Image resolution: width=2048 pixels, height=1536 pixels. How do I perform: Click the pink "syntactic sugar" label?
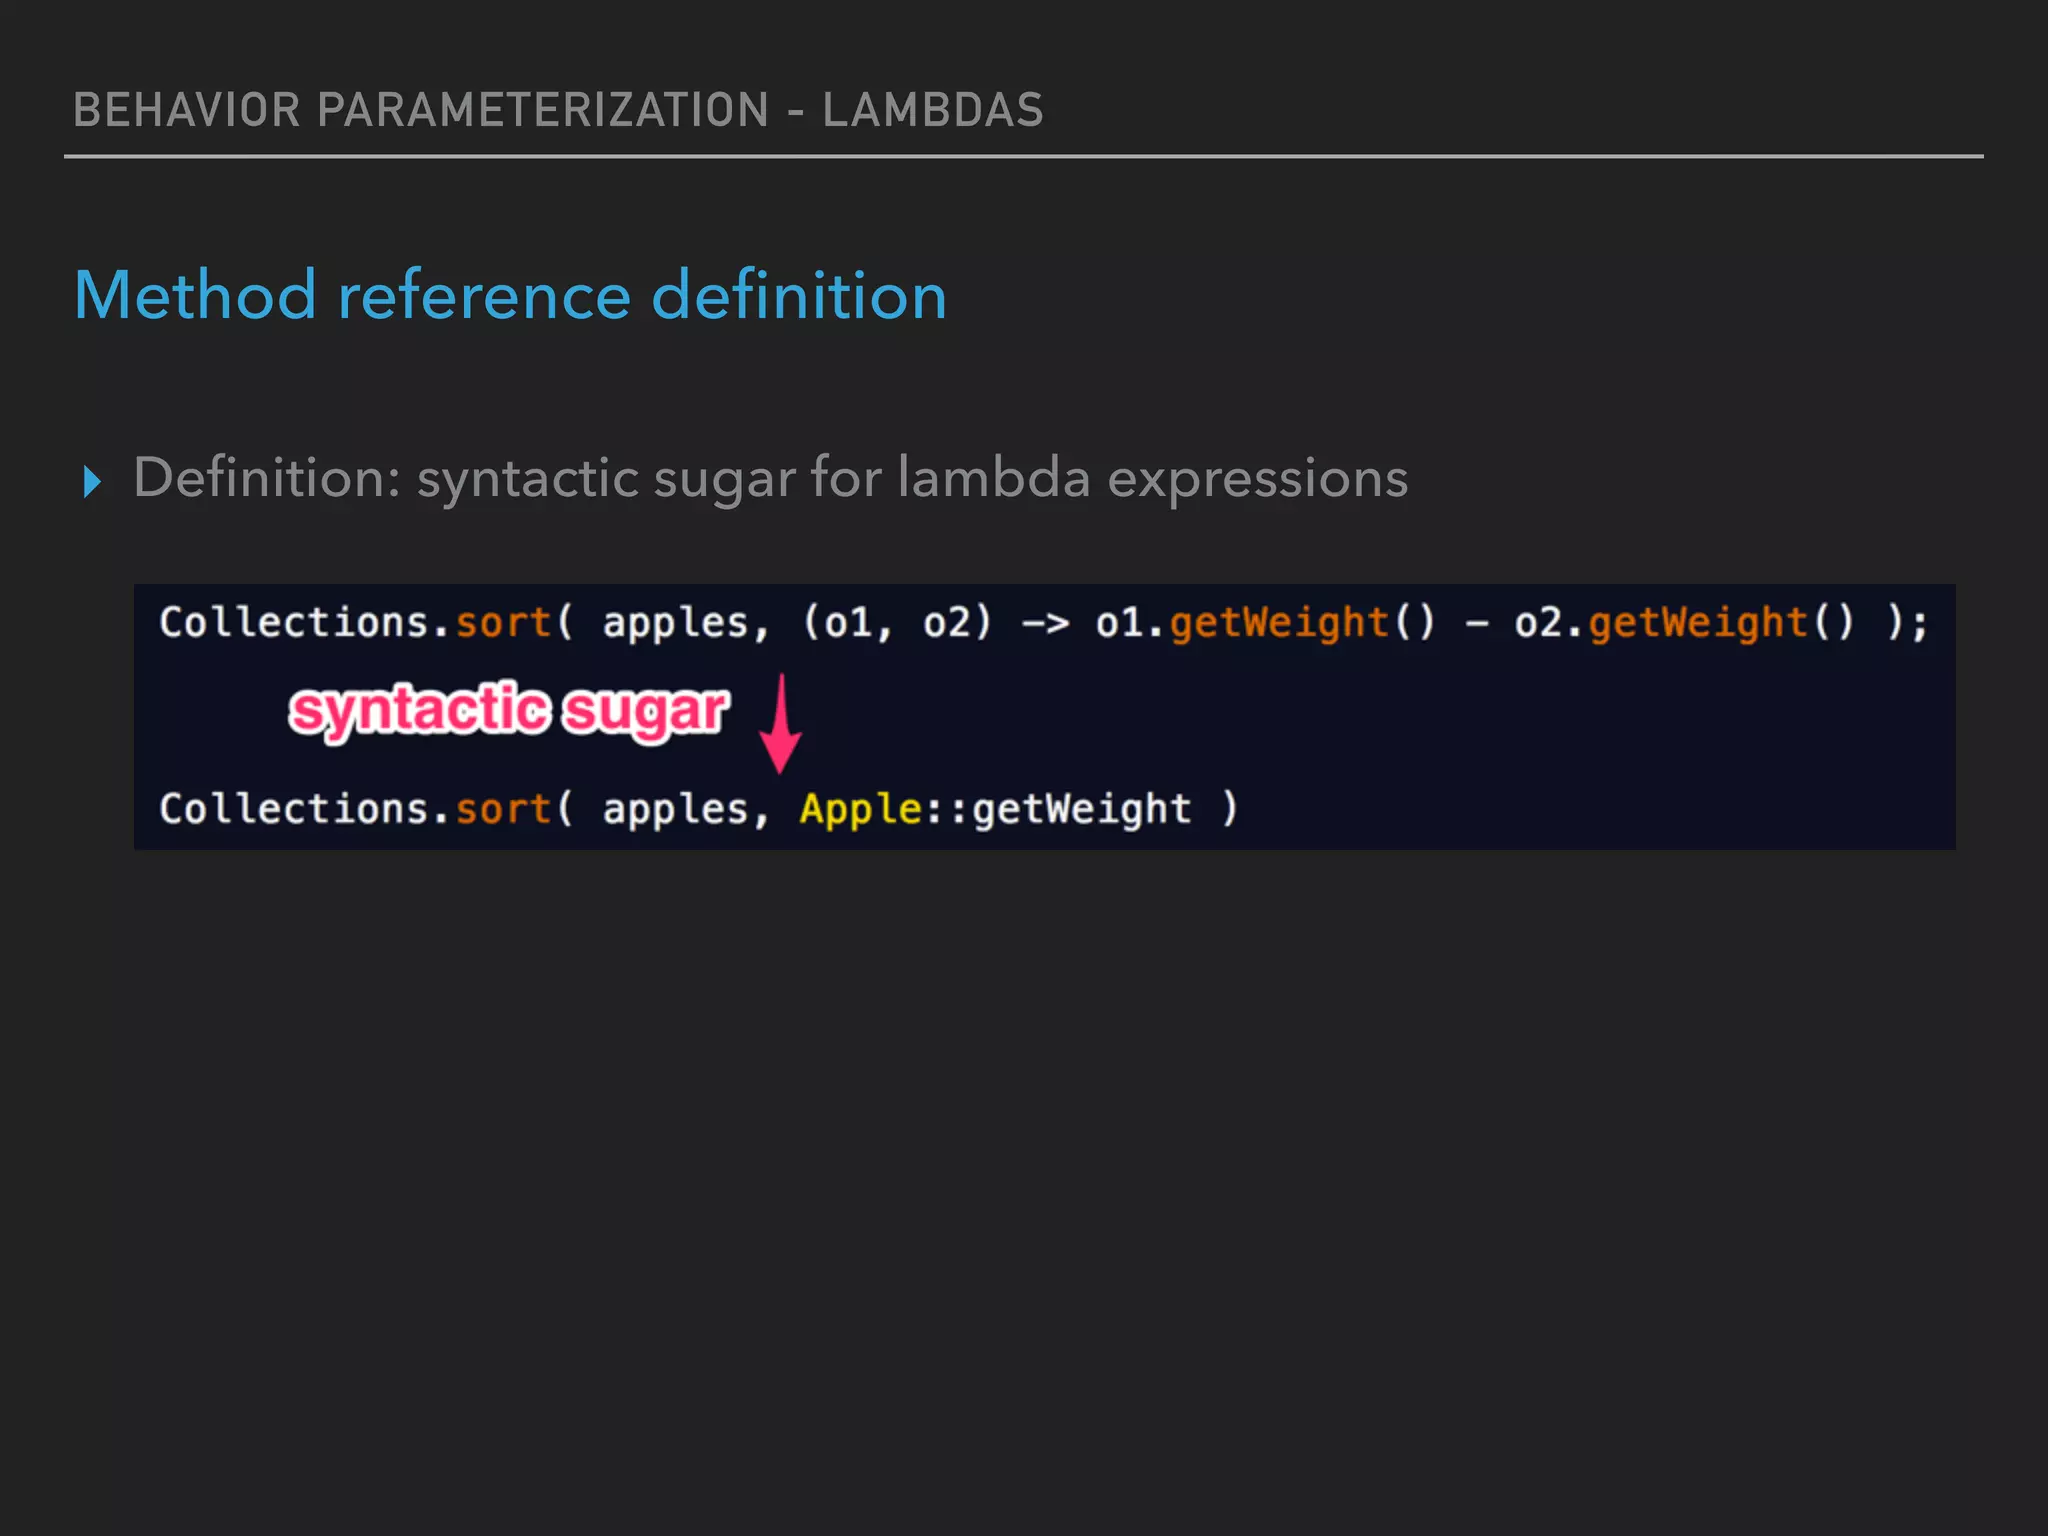click(509, 711)
